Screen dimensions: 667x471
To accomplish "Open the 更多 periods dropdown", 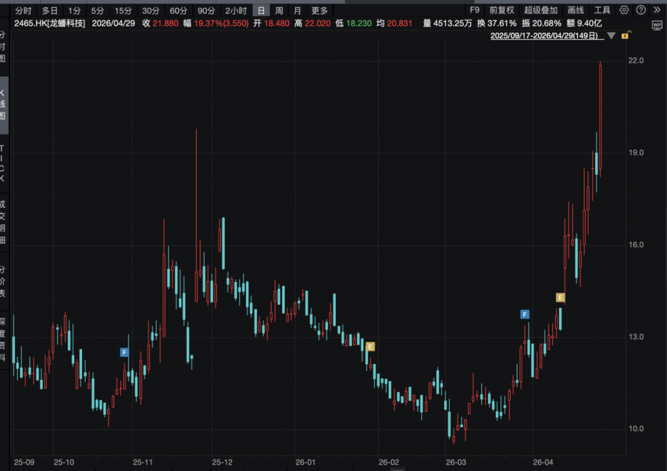I will 319,10.
